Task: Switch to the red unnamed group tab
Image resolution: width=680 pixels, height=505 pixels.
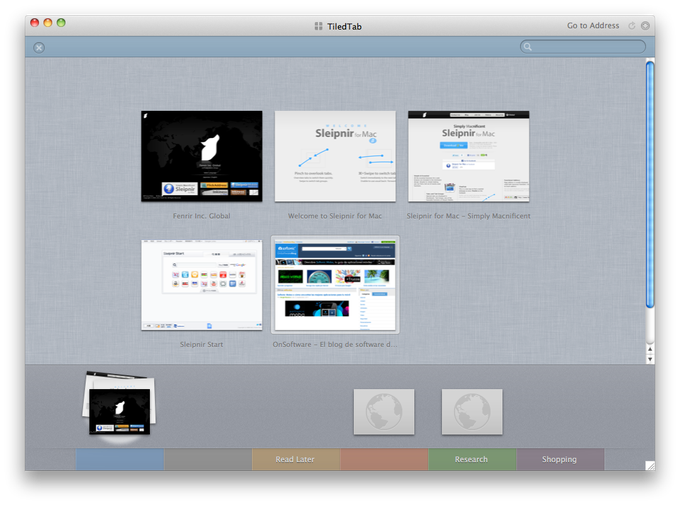Action: (x=384, y=459)
